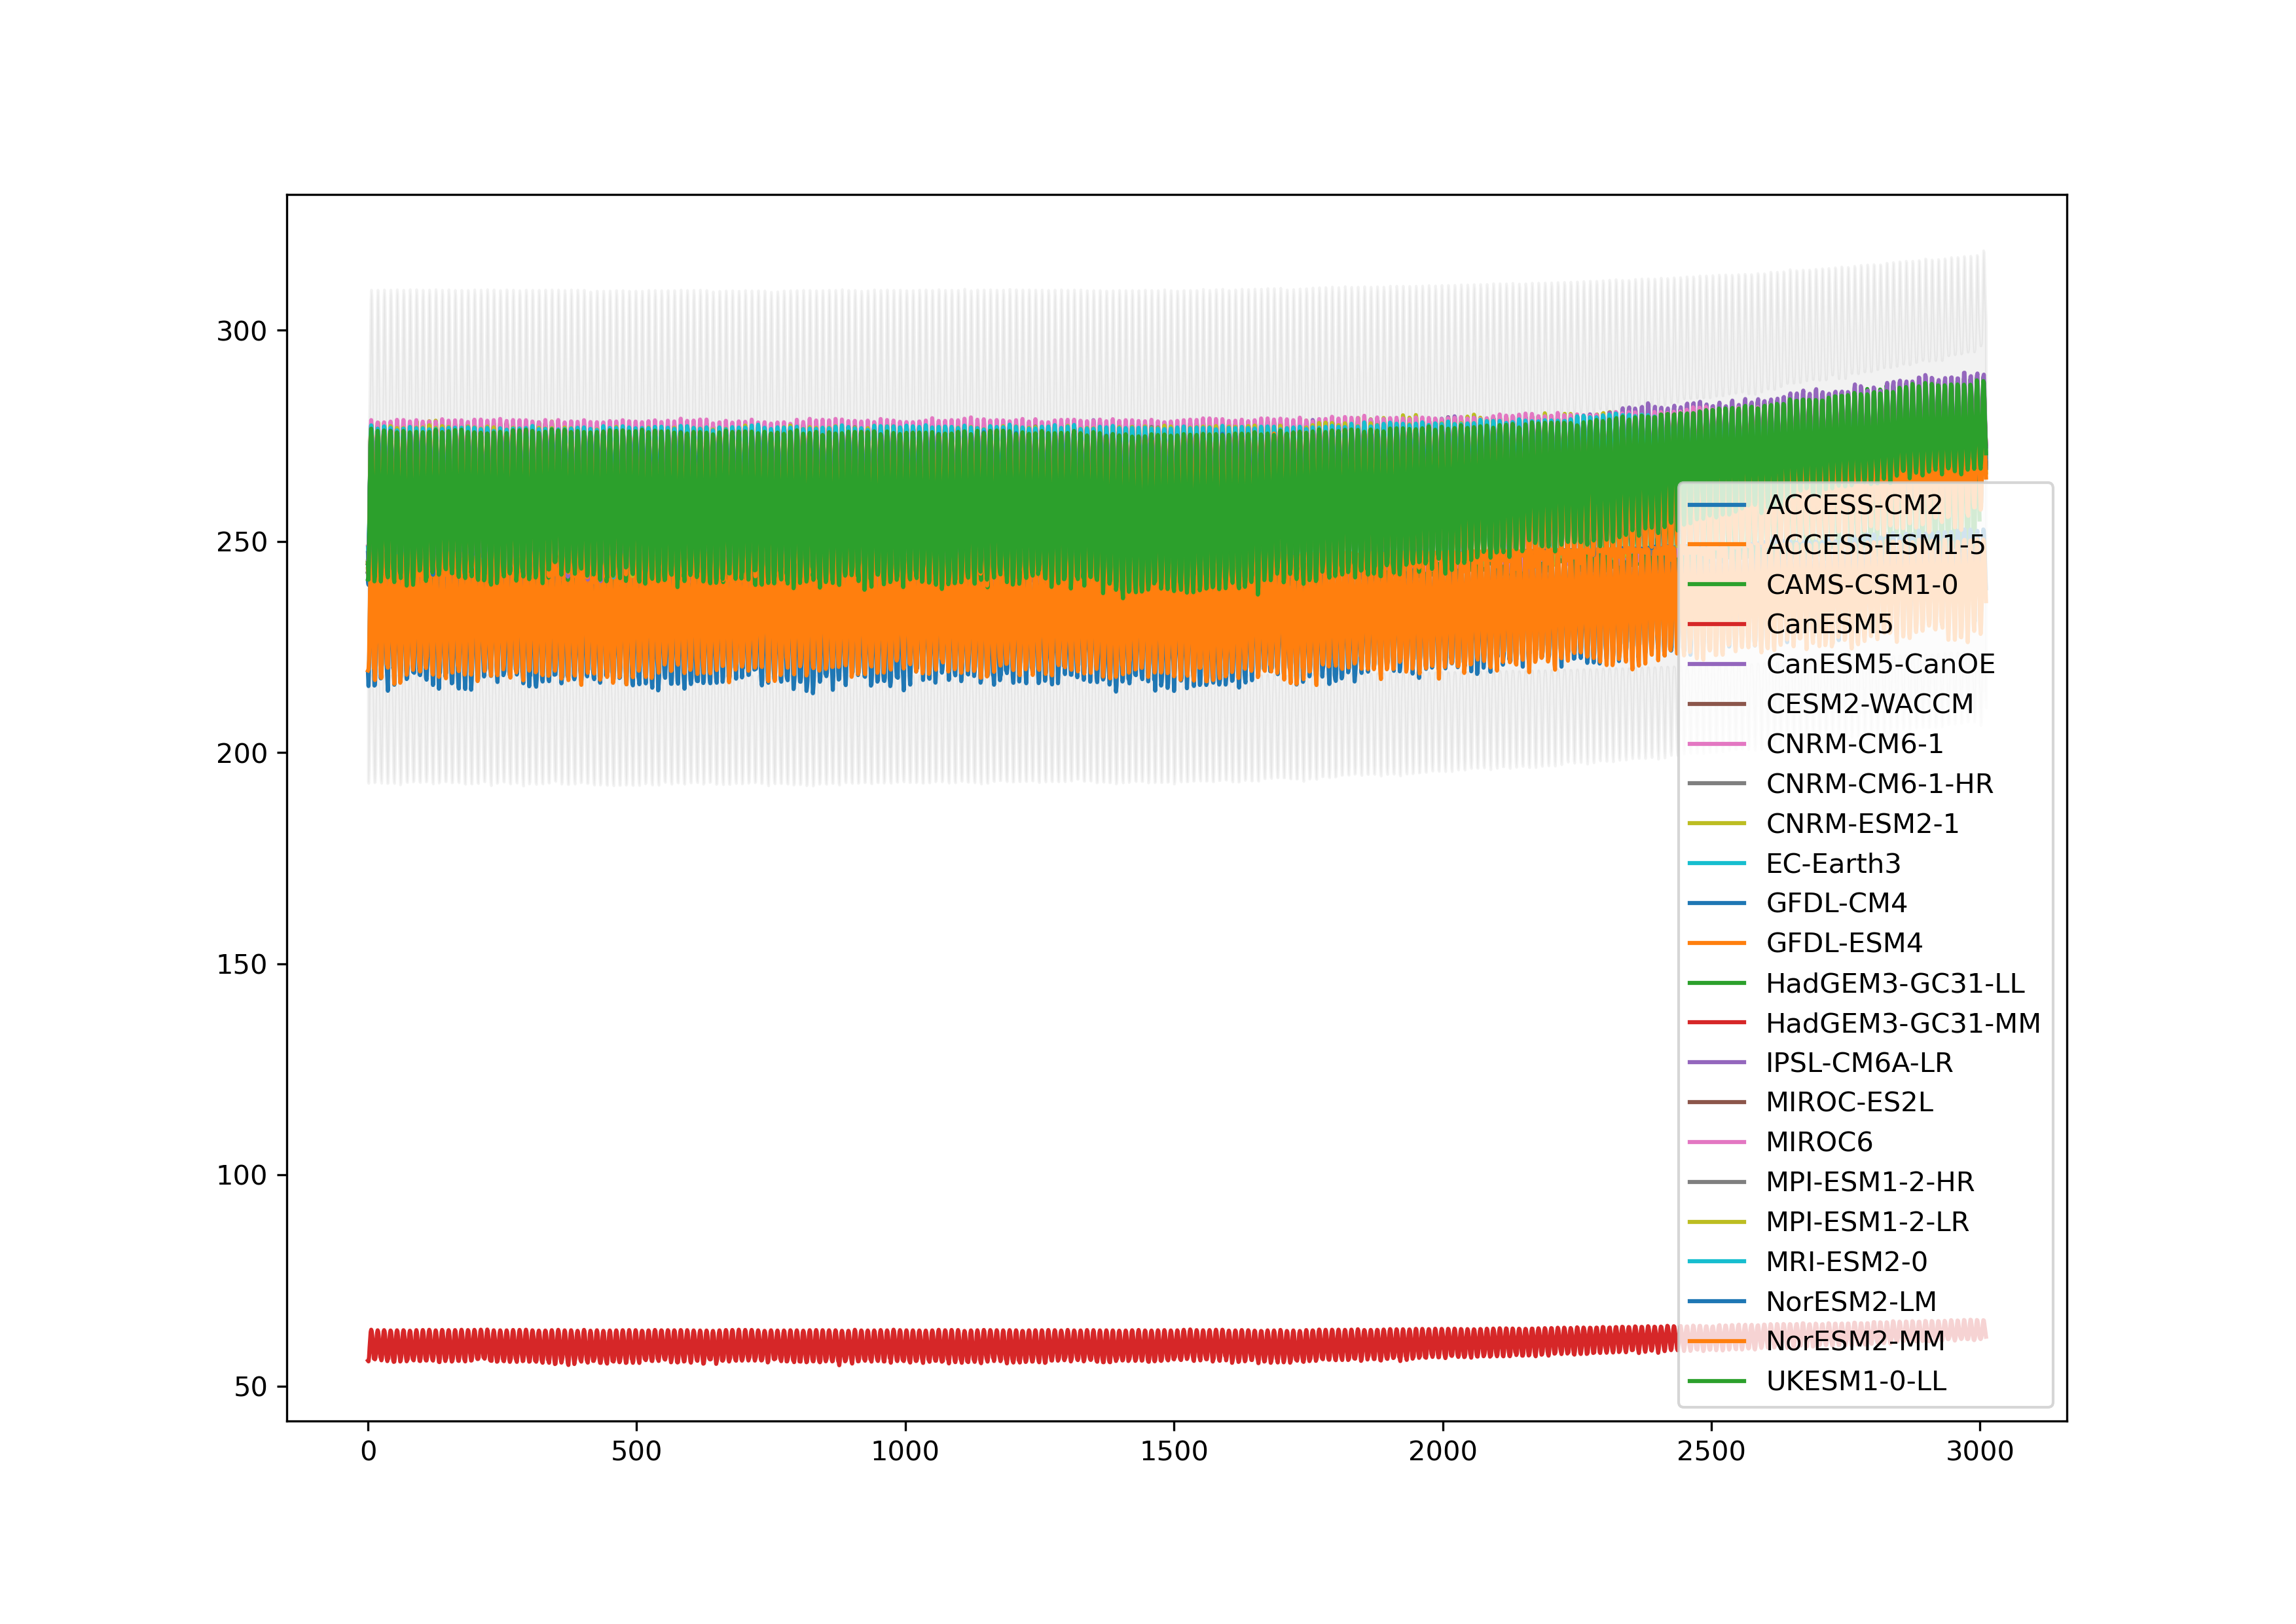Select the CAMS-CSM1-0 legend entry

[1861, 585]
